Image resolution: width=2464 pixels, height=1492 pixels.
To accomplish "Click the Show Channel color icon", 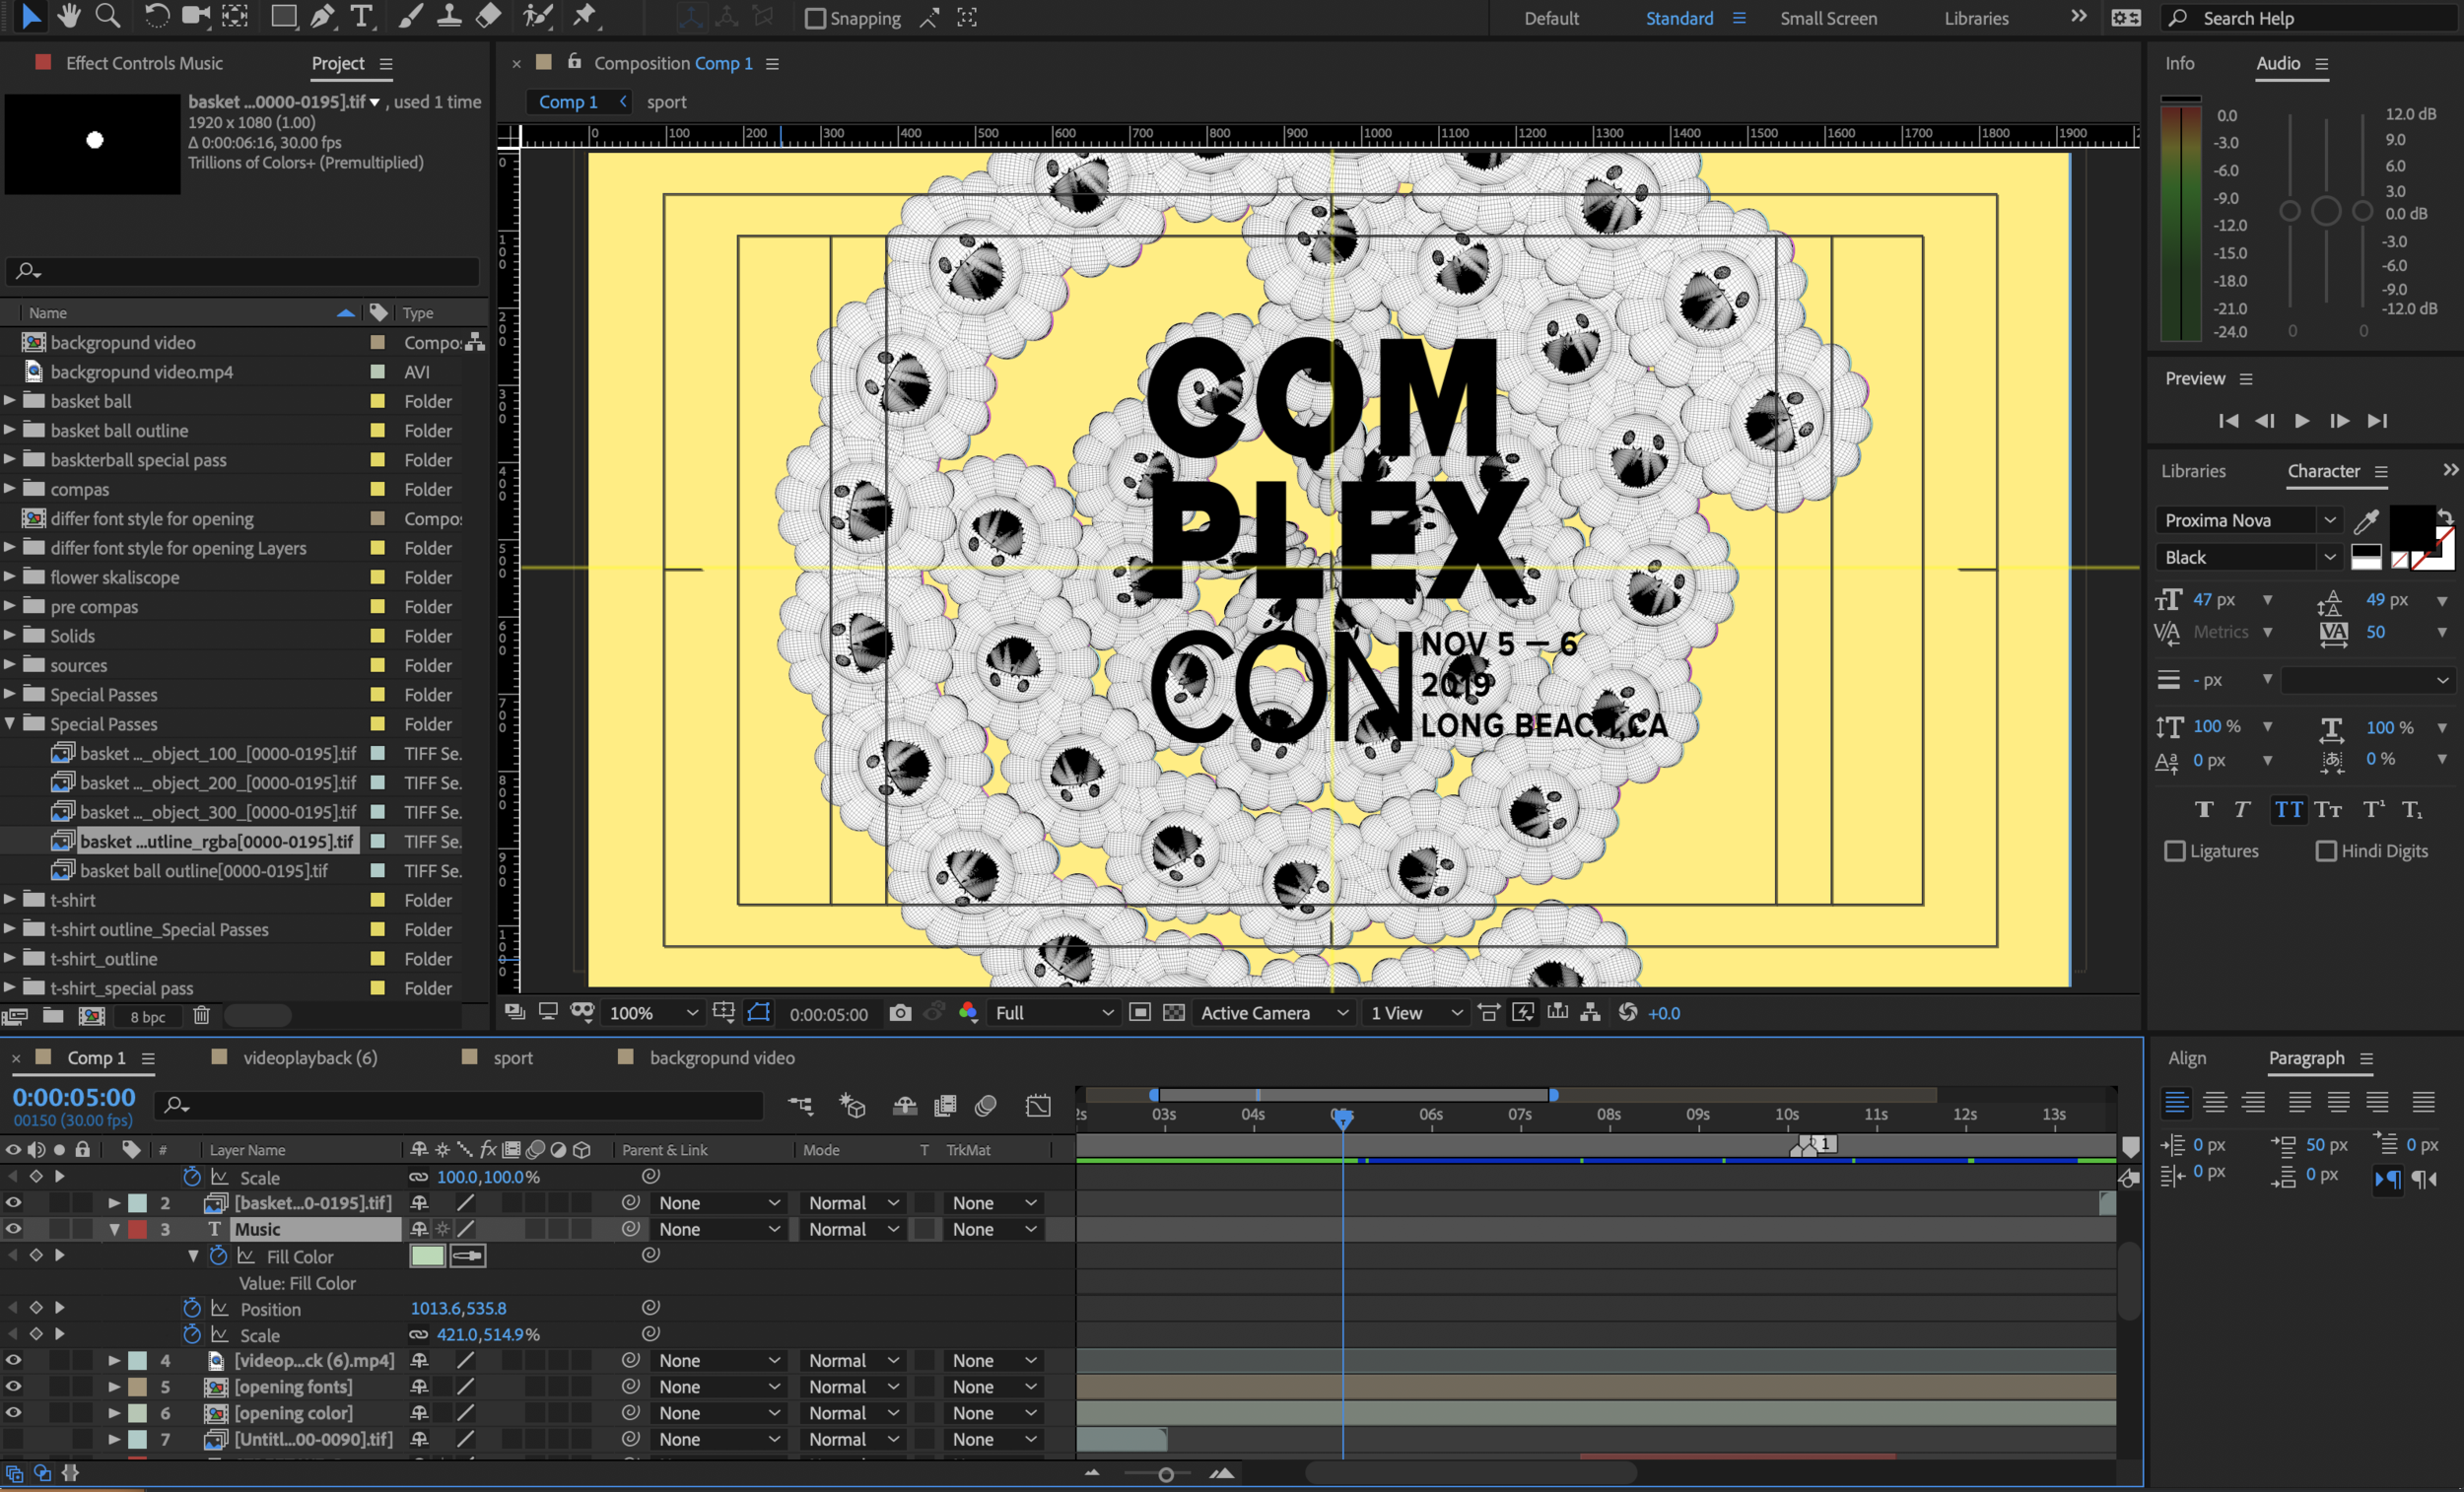I will coord(967,1013).
